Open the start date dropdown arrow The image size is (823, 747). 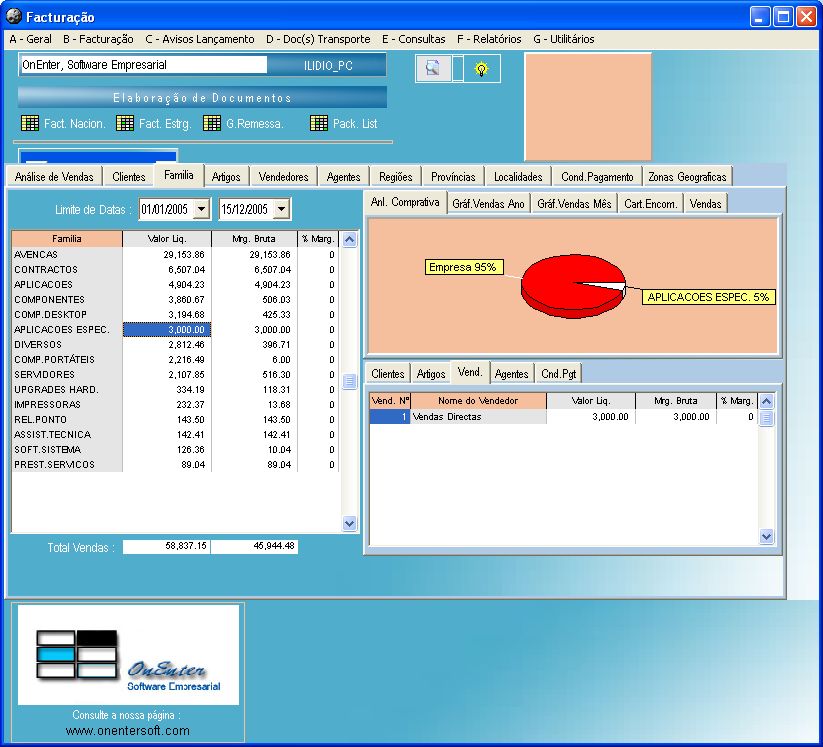pos(202,209)
